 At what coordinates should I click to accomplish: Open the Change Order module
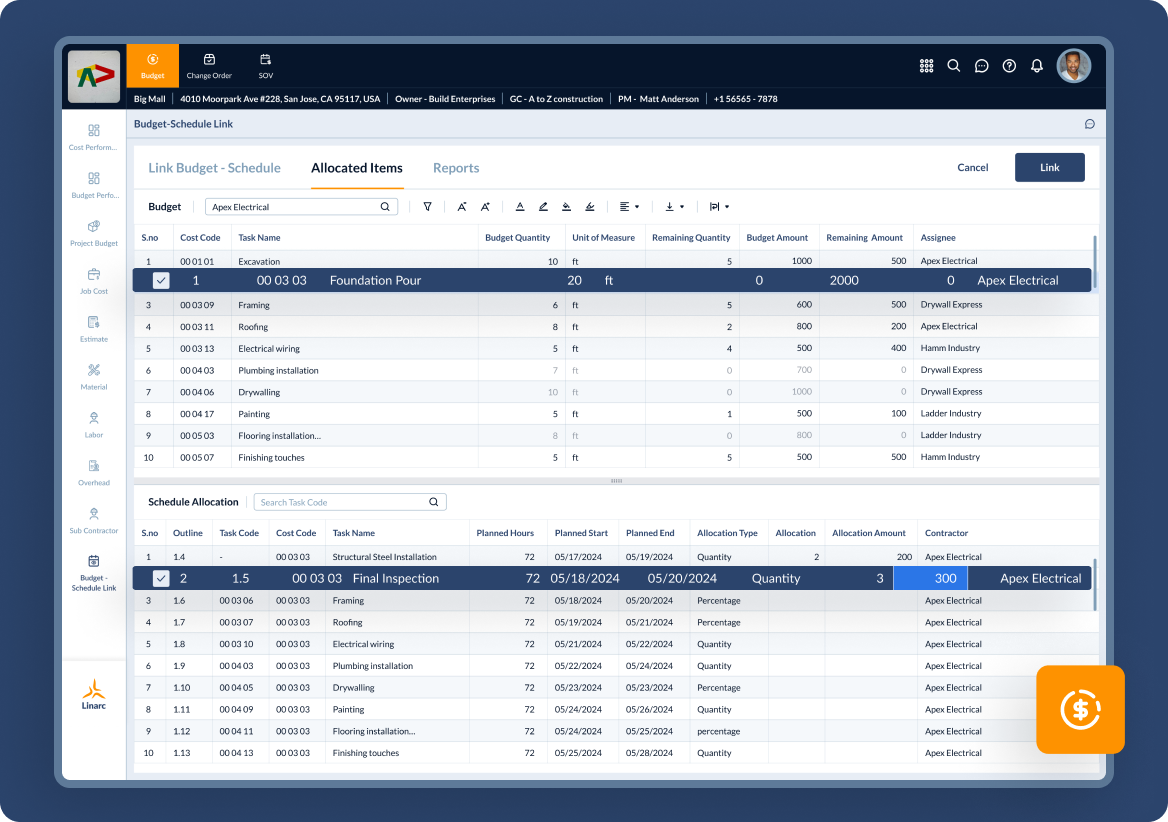click(209, 66)
